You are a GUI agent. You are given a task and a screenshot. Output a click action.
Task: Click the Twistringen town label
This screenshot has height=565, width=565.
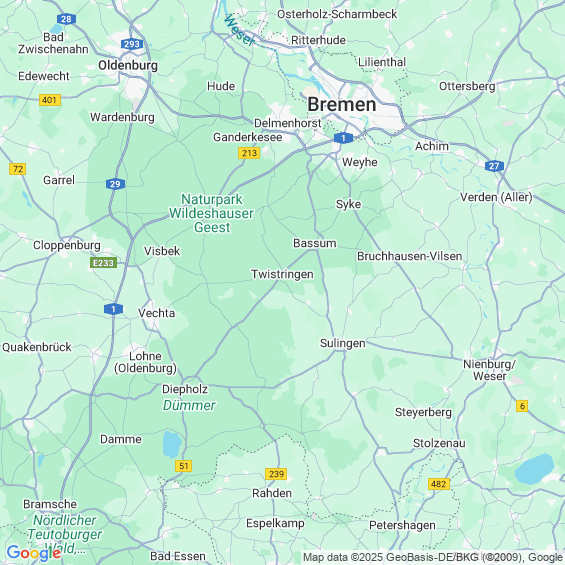point(282,274)
